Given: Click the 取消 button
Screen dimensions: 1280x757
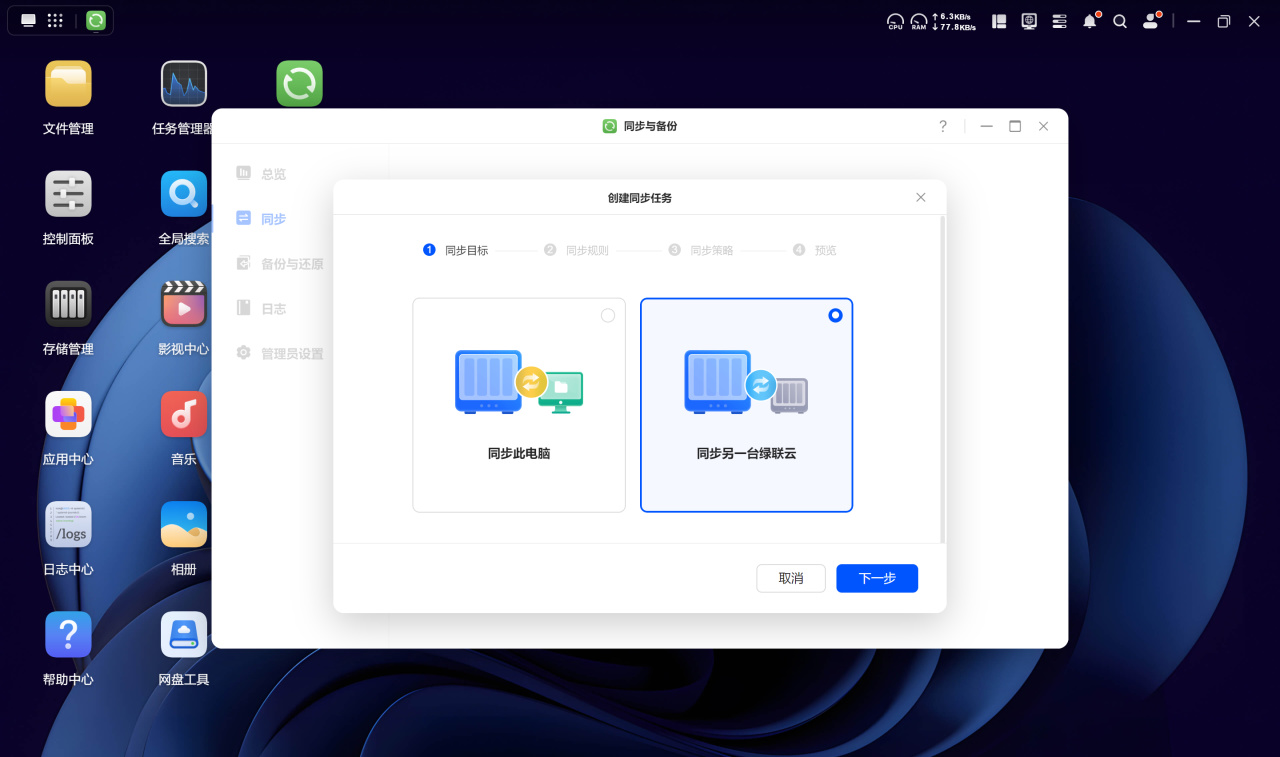Looking at the screenshot, I should click(791, 578).
